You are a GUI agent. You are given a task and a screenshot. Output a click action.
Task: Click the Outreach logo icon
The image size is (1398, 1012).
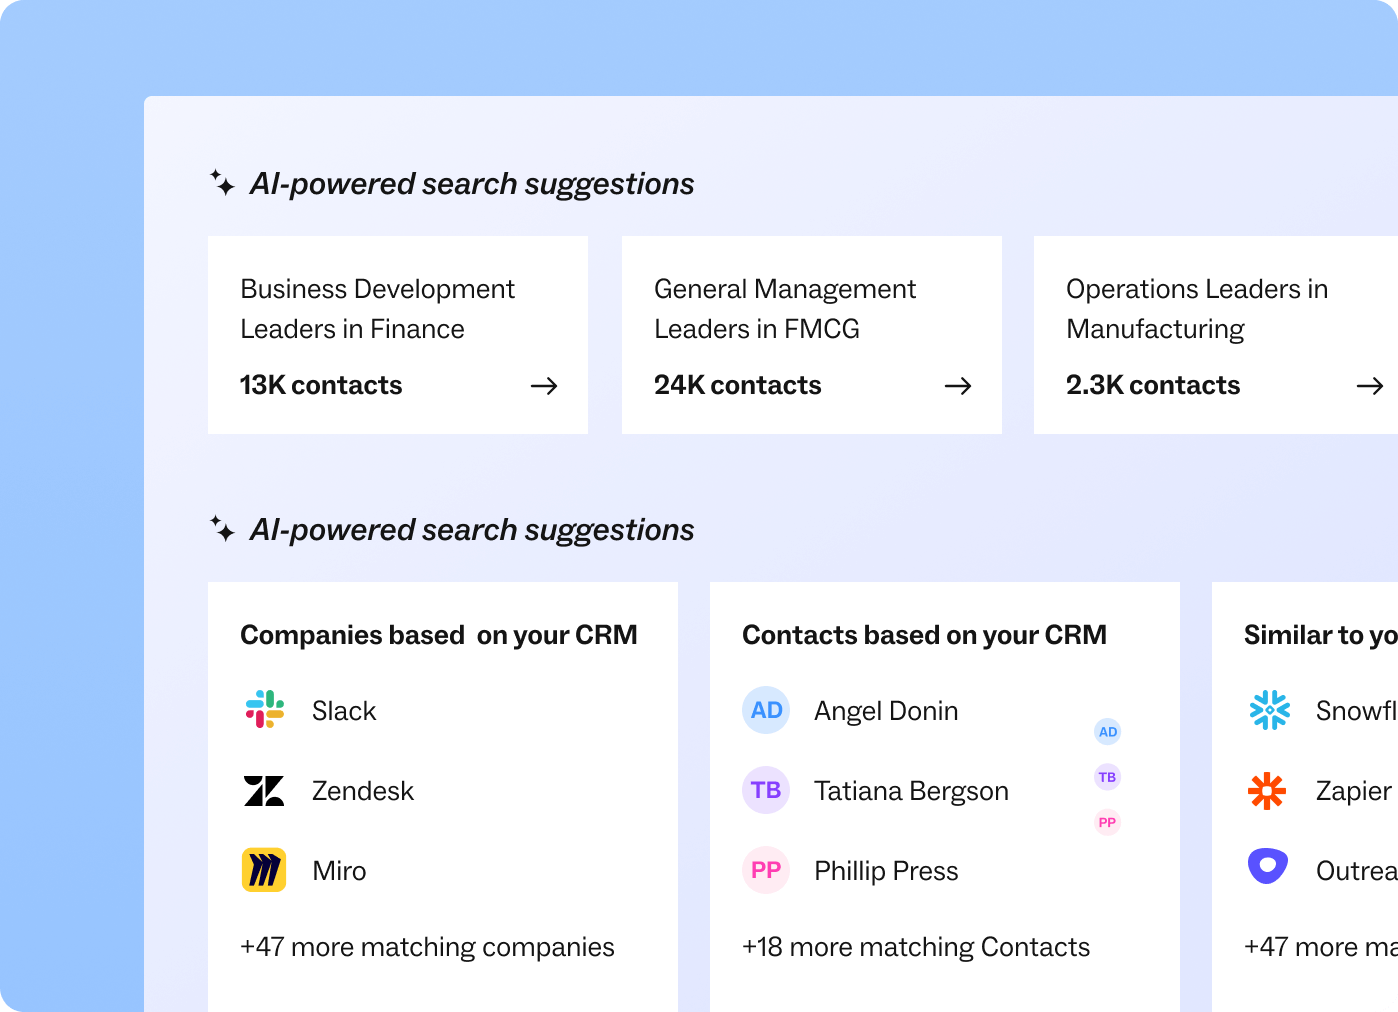click(1267, 866)
